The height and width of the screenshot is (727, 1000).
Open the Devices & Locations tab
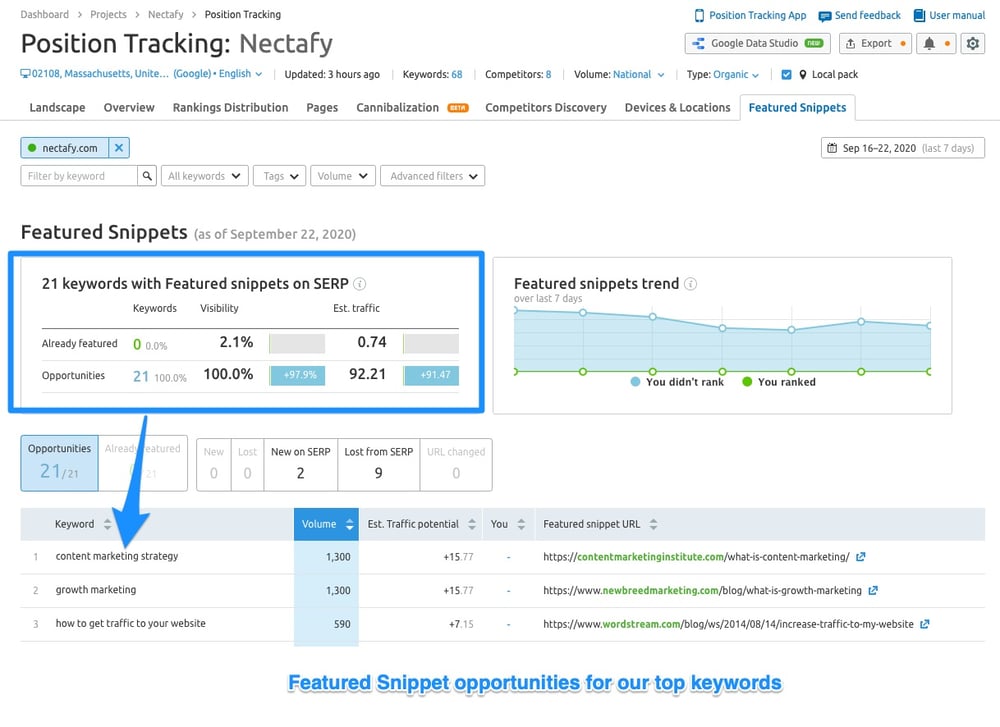pos(677,108)
